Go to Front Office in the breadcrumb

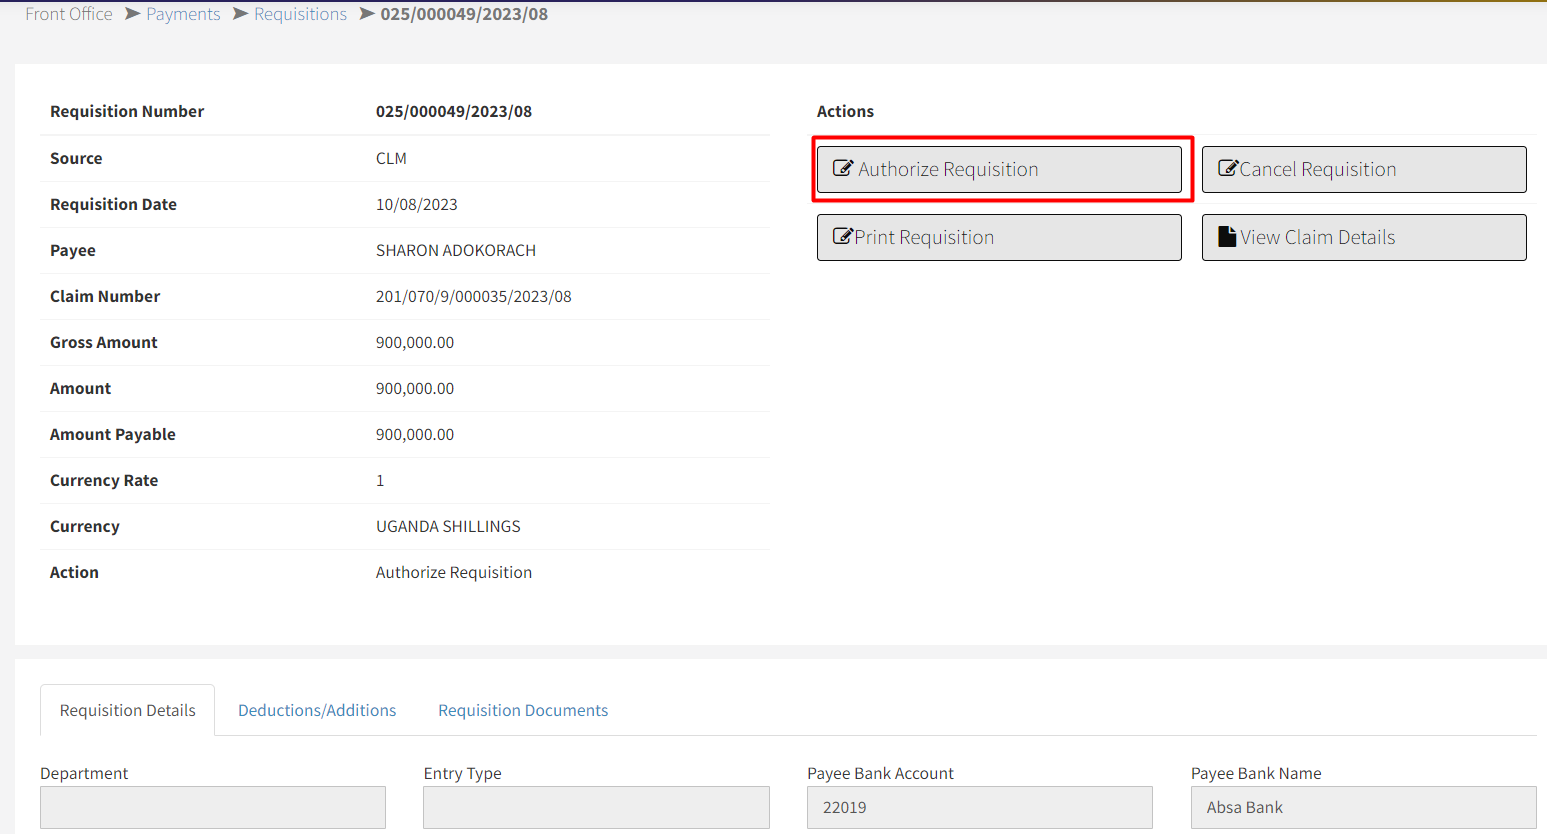[x=69, y=14]
